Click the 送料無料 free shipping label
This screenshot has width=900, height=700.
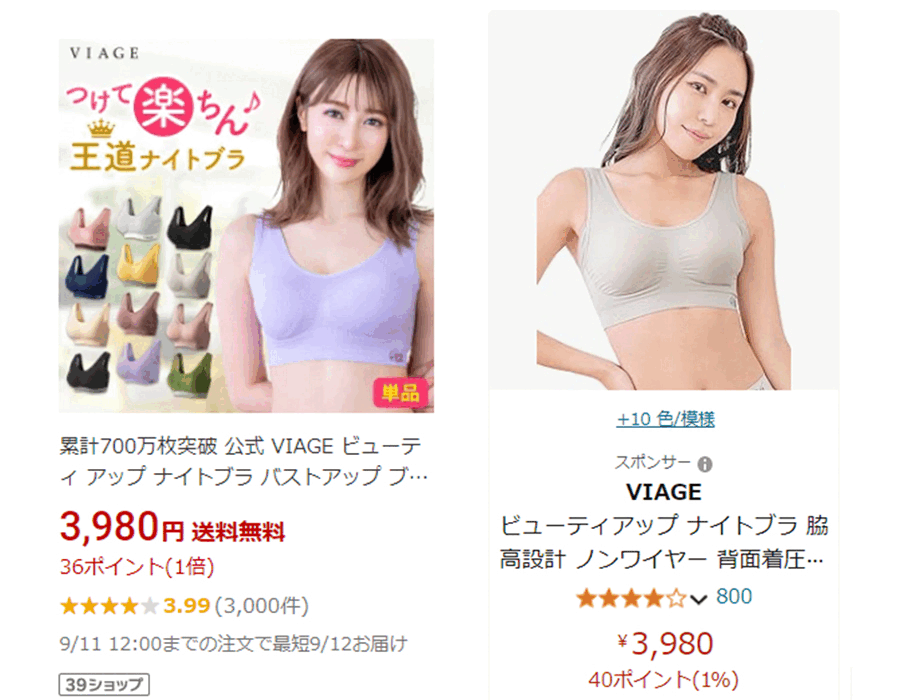coord(238,532)
